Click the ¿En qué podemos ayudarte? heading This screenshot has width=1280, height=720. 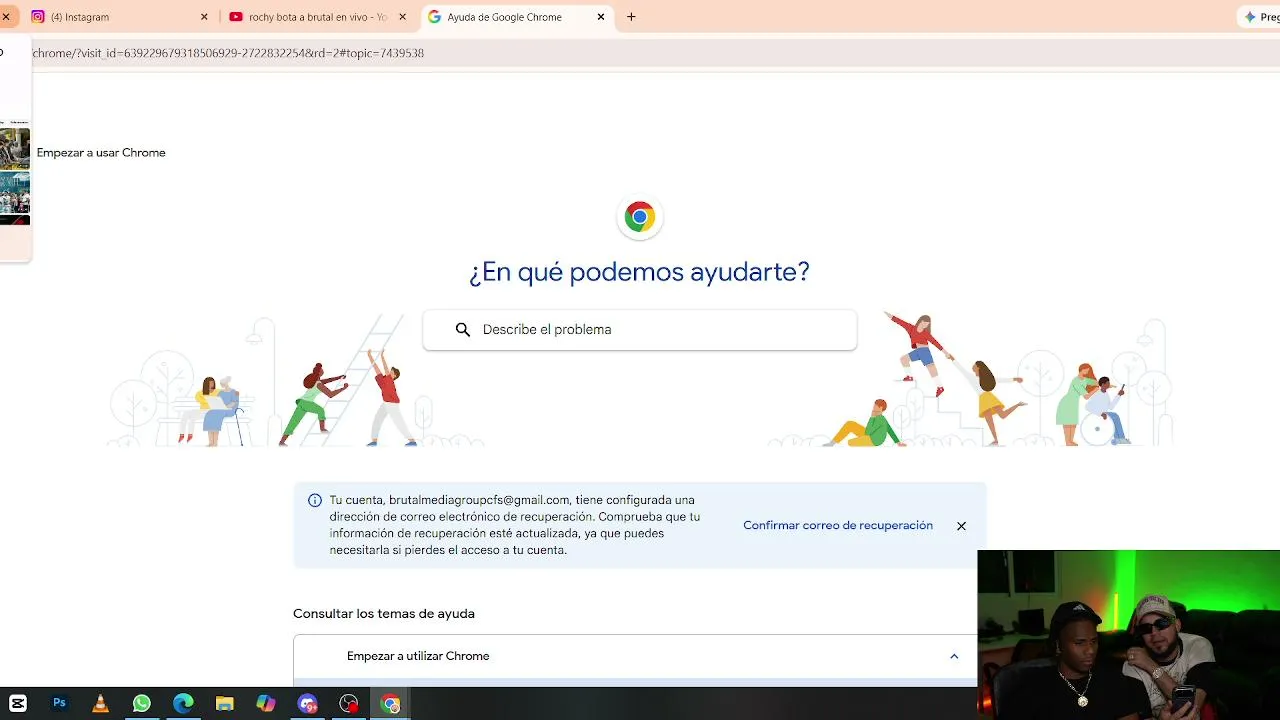pyautogui.click(x=640, y=272)
